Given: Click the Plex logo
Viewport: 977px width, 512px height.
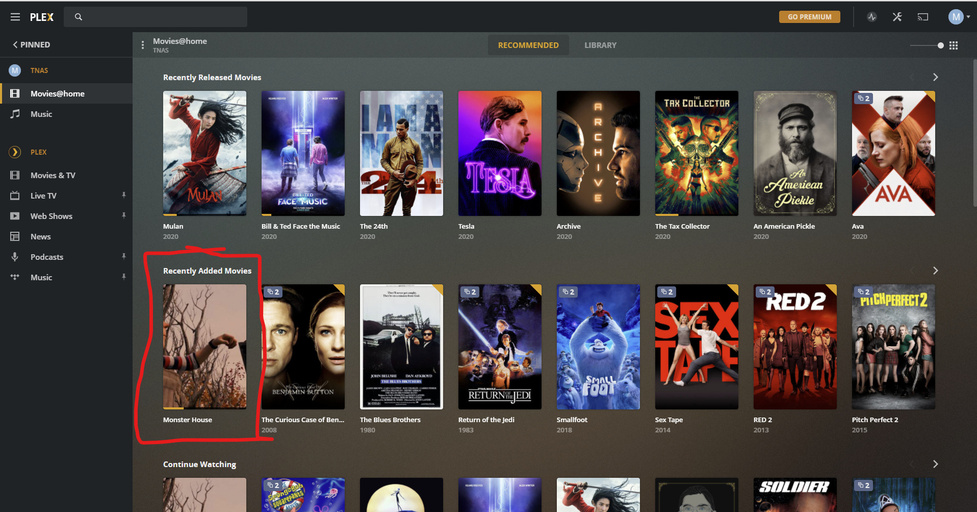Looking at the screenshot, I should pyautogui.click(x=42, y=17).
